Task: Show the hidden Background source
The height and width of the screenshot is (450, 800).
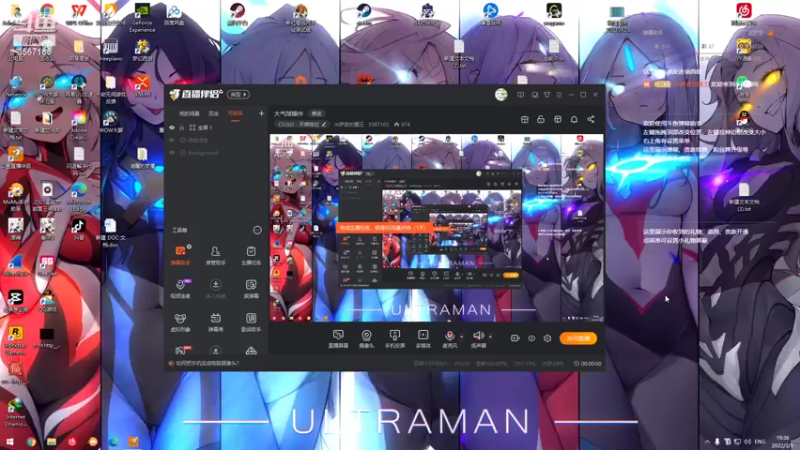Action: 172,153
